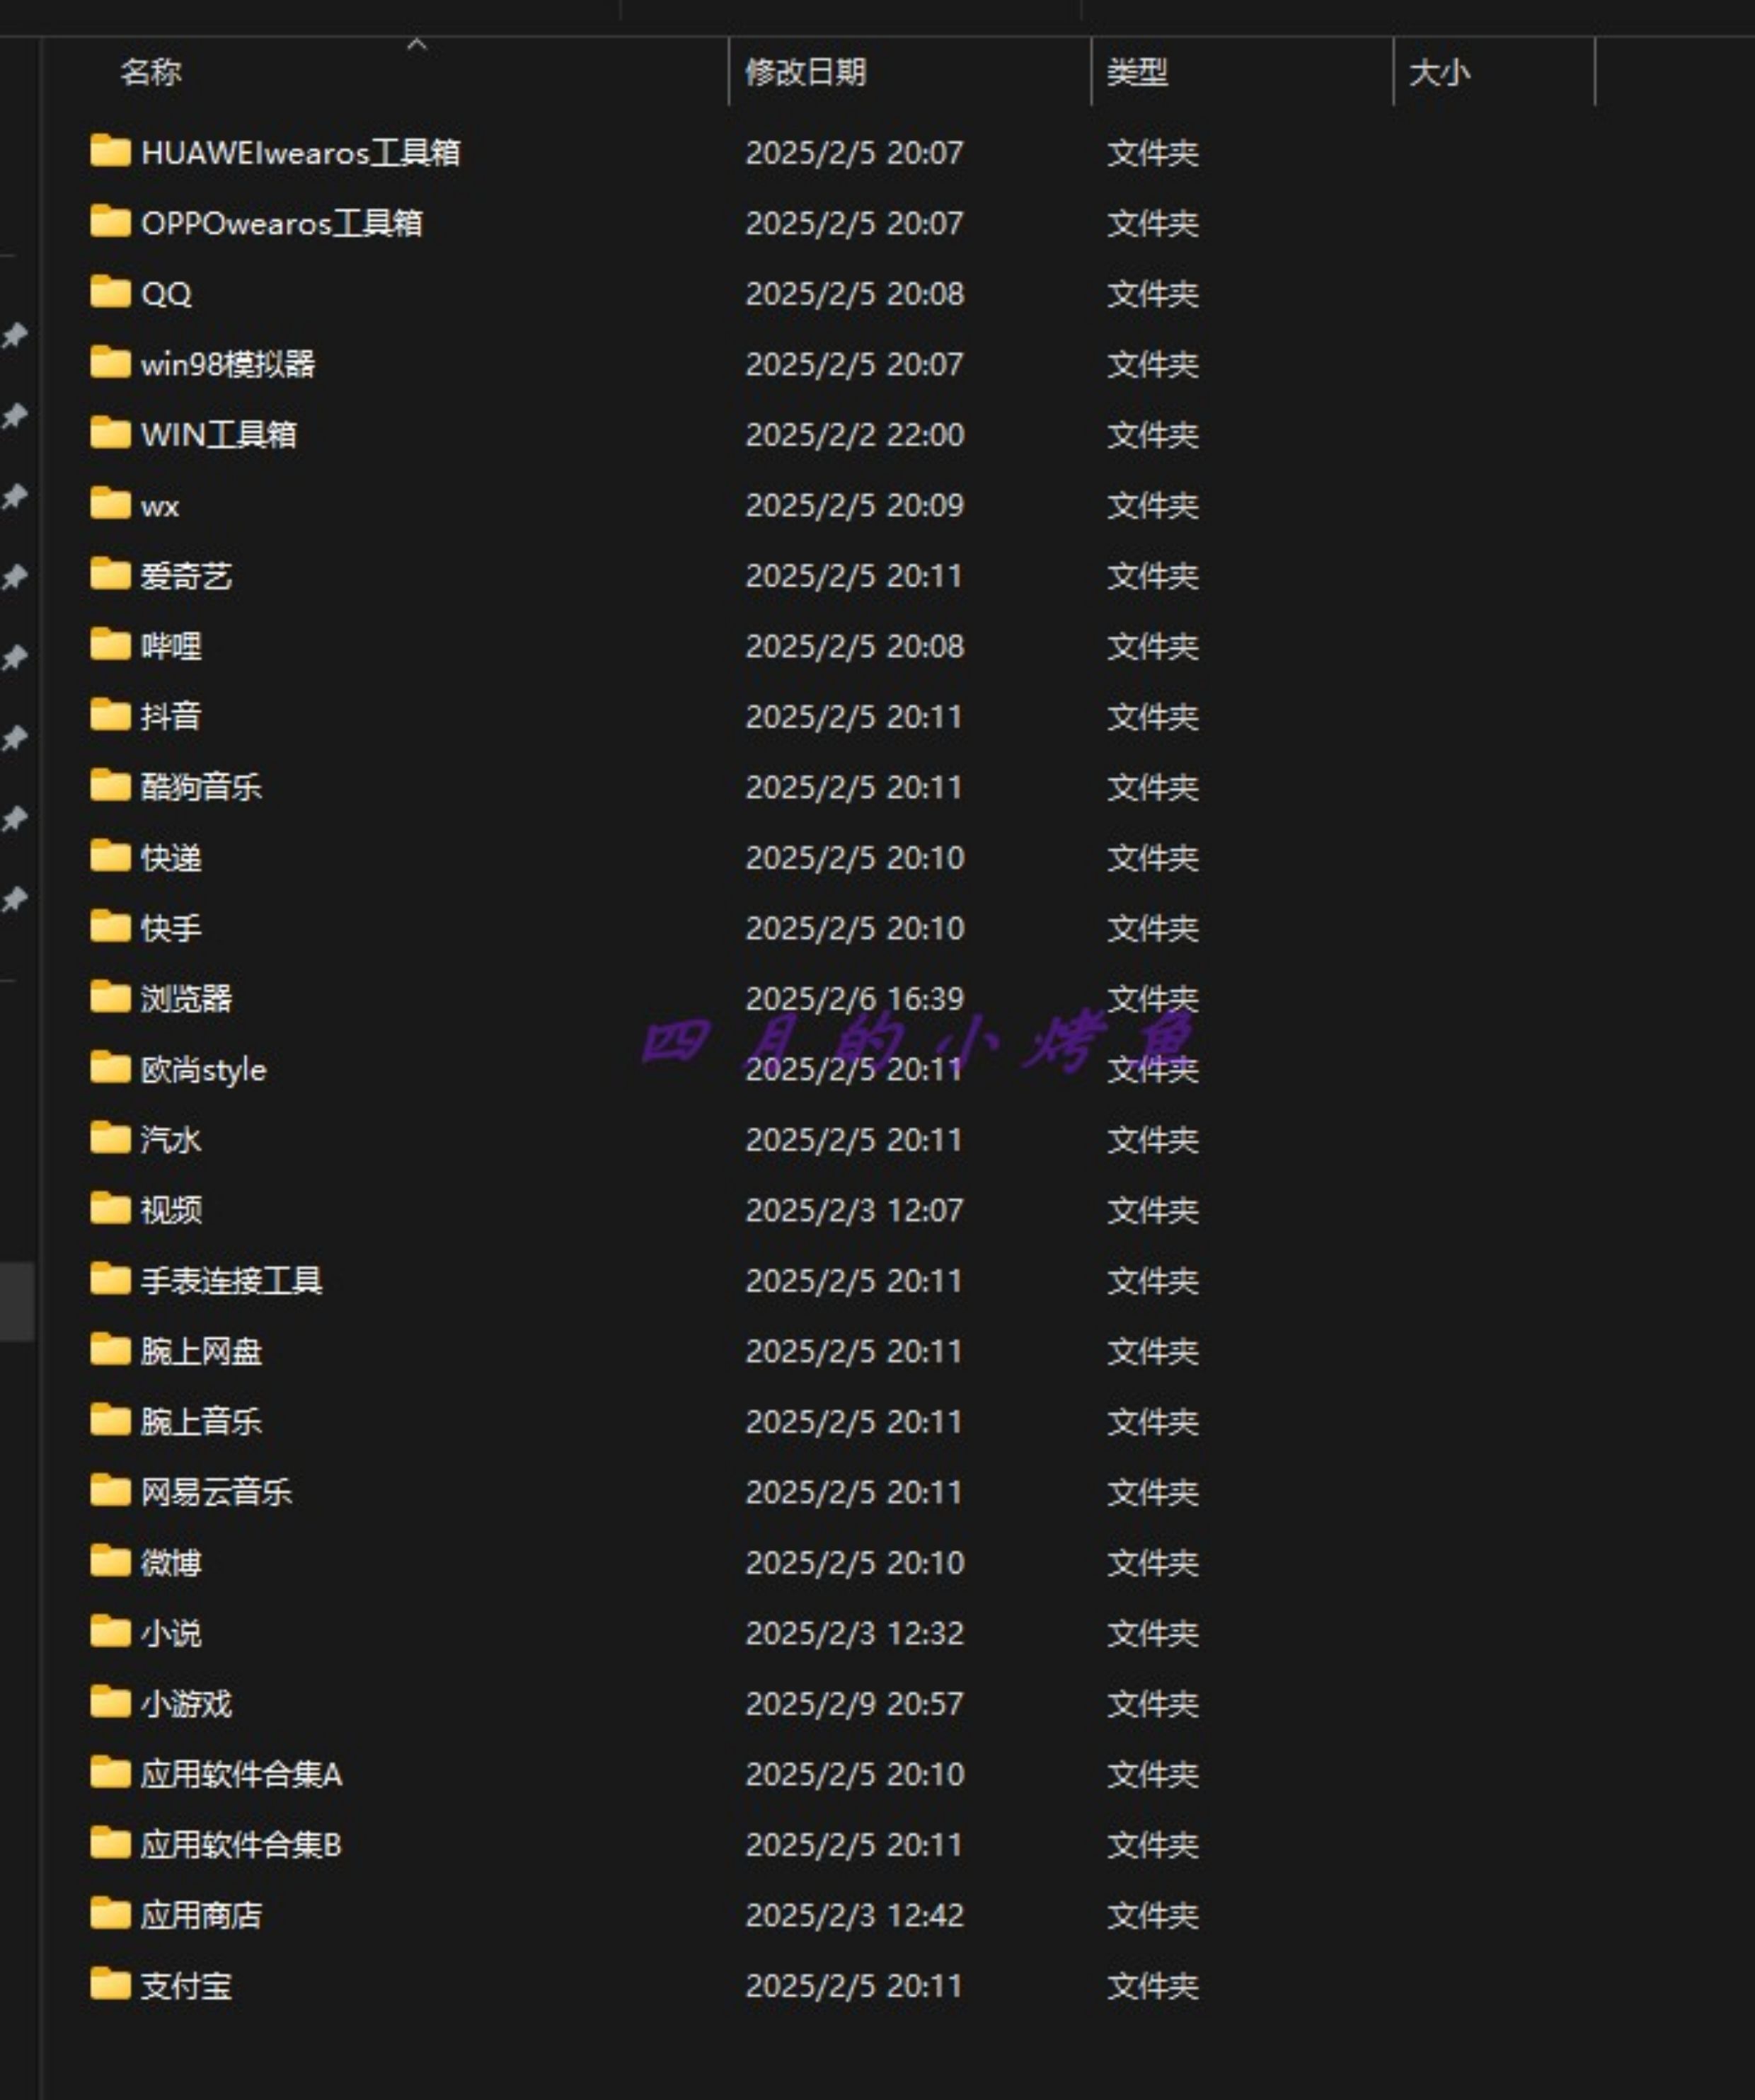Click date 2025/2/5 20:08 of 哔哩
Screen dimensions: 1755x2100
point(854,646)
